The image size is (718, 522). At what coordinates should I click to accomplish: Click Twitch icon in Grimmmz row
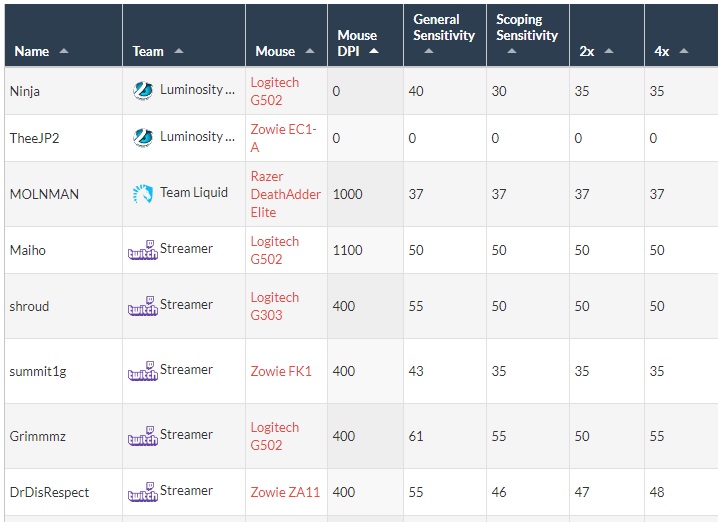[143, 436]
